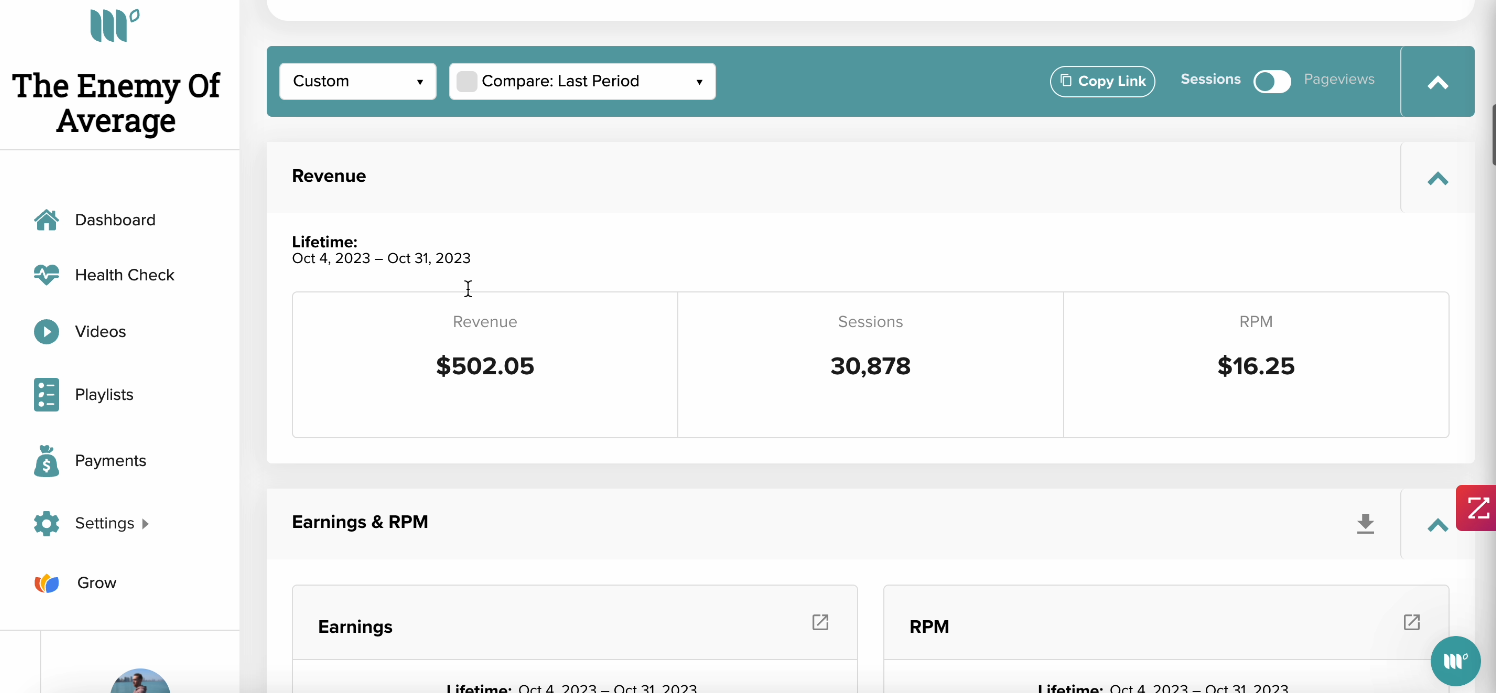
Task: Download the Earnings & RPM data
Action: point(1365,524)
